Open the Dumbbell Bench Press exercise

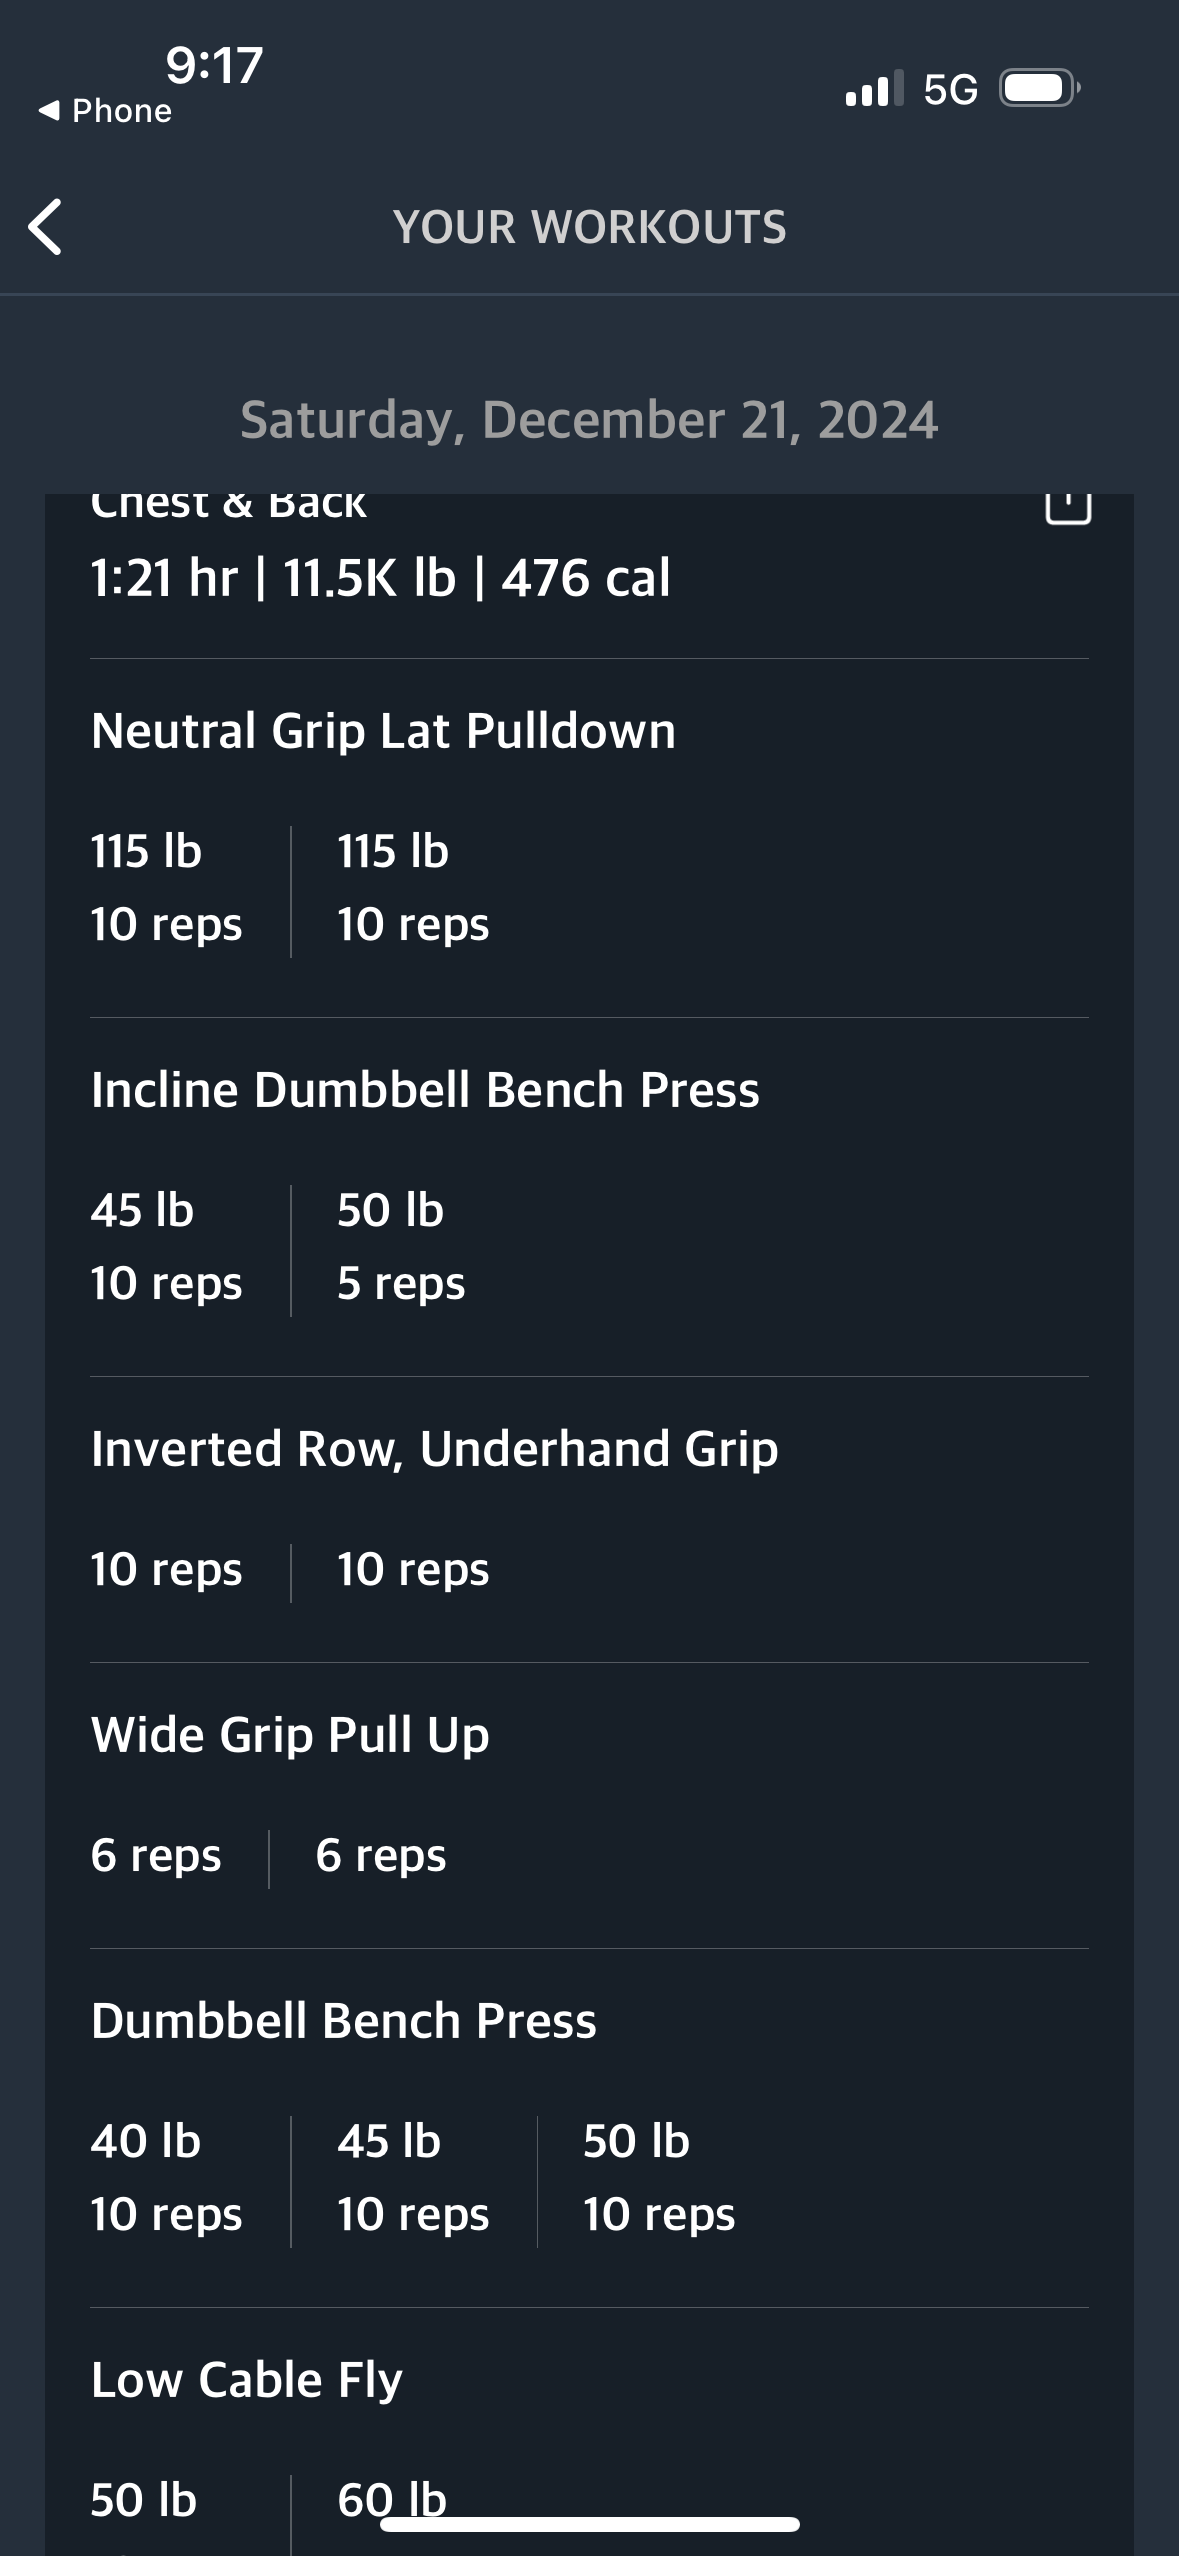tap(343, 2021)
